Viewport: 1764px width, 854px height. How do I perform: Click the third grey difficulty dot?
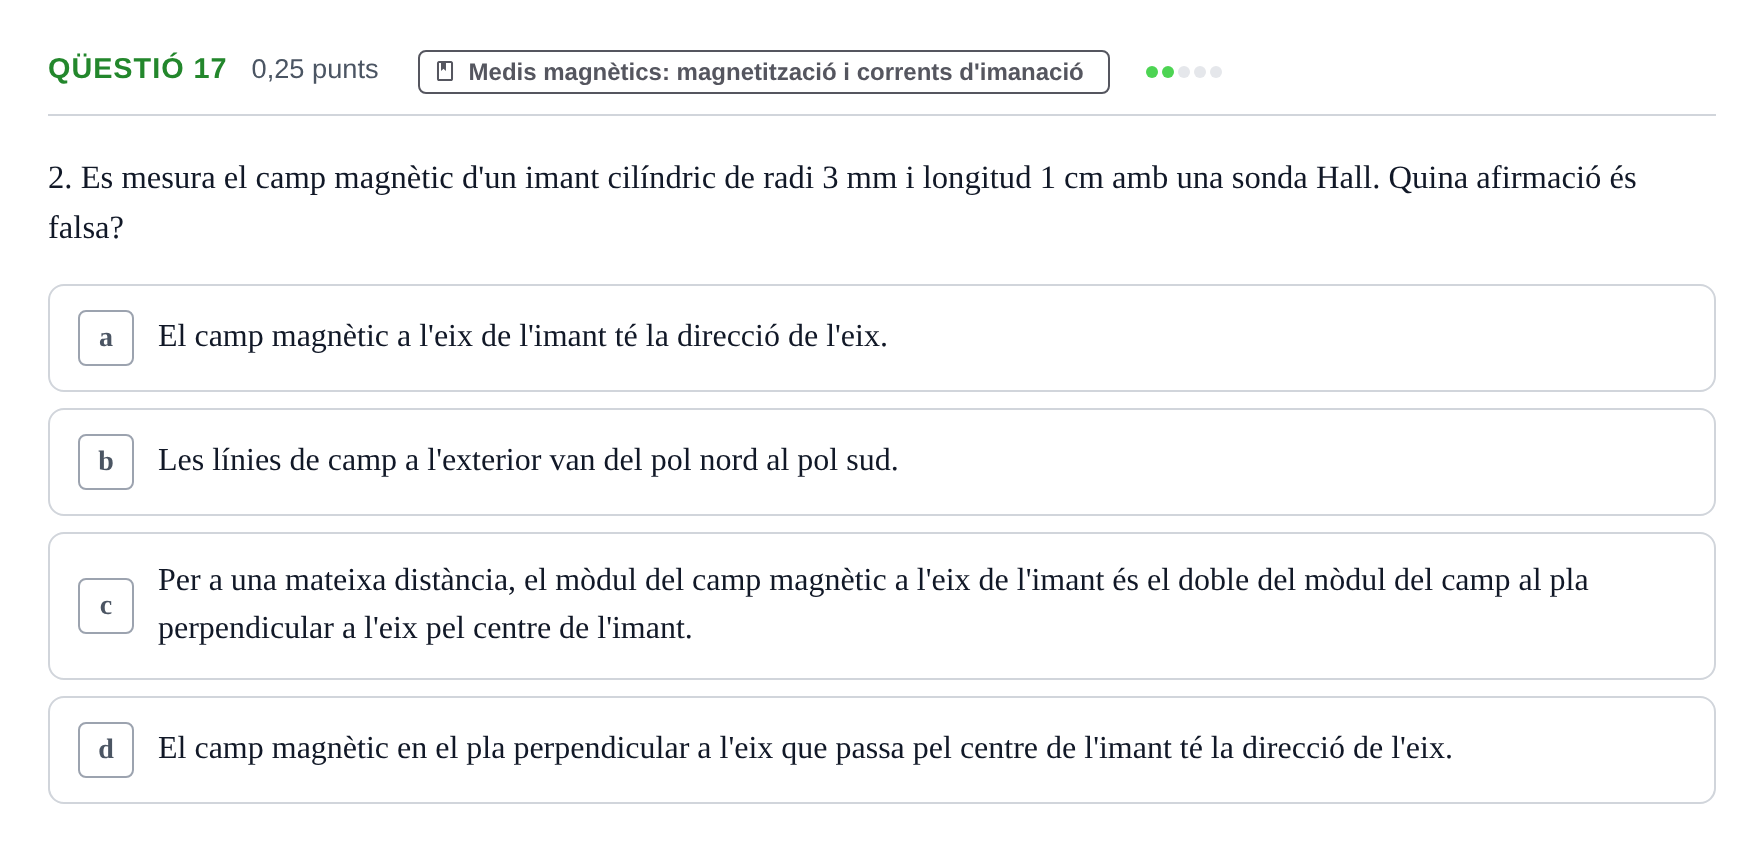(x=1184, y=72)
